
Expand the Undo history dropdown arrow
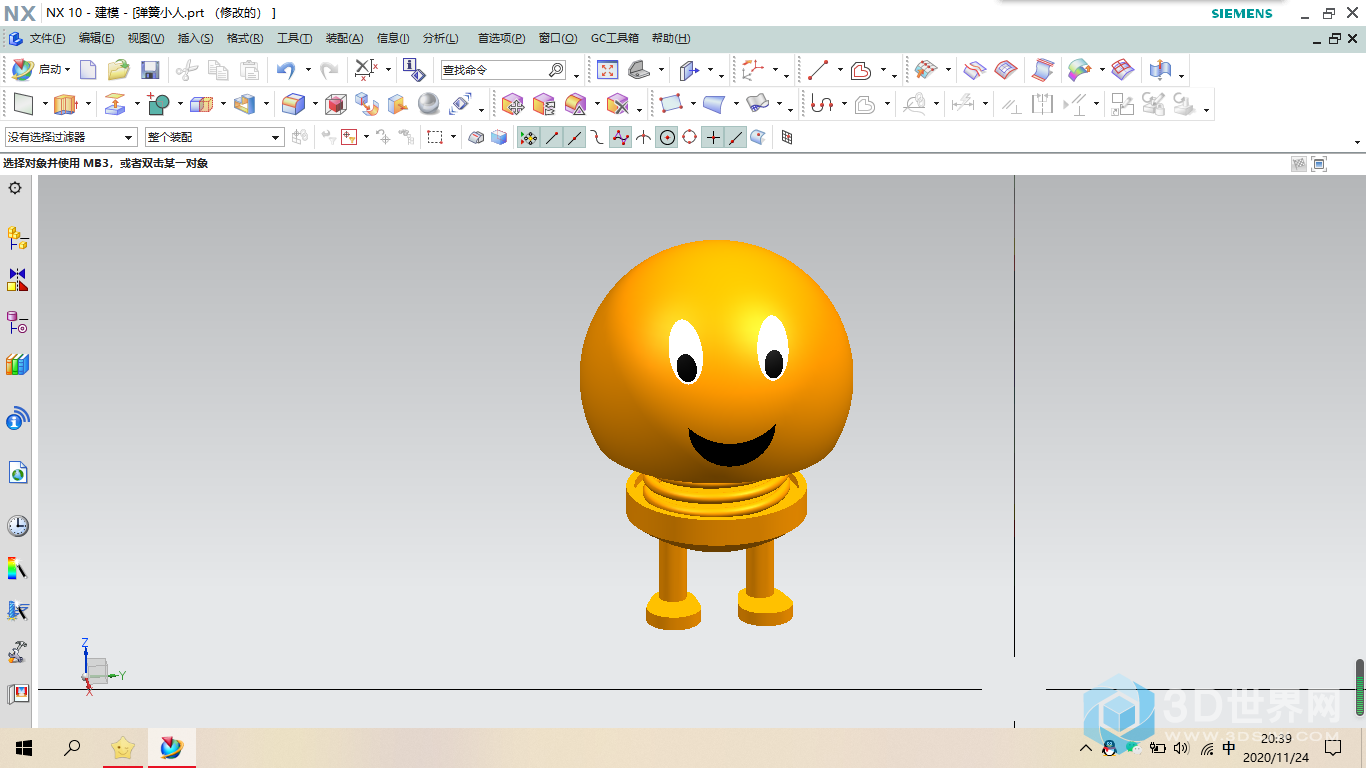308,70
